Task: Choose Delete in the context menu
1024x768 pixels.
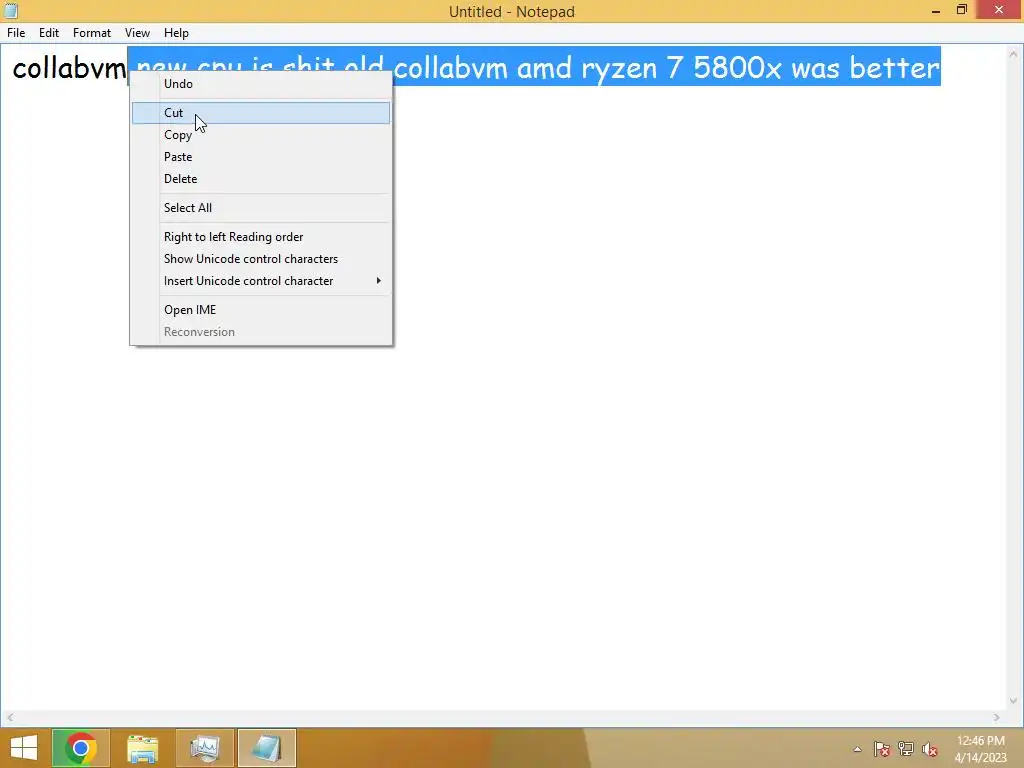Action: tap(261, 179)
